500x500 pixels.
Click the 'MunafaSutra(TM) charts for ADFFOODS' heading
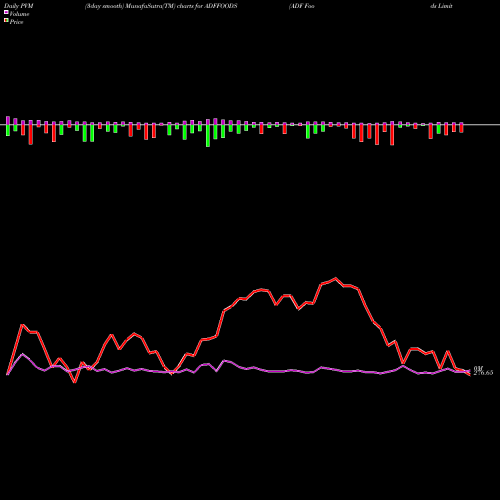coord(181,6)
